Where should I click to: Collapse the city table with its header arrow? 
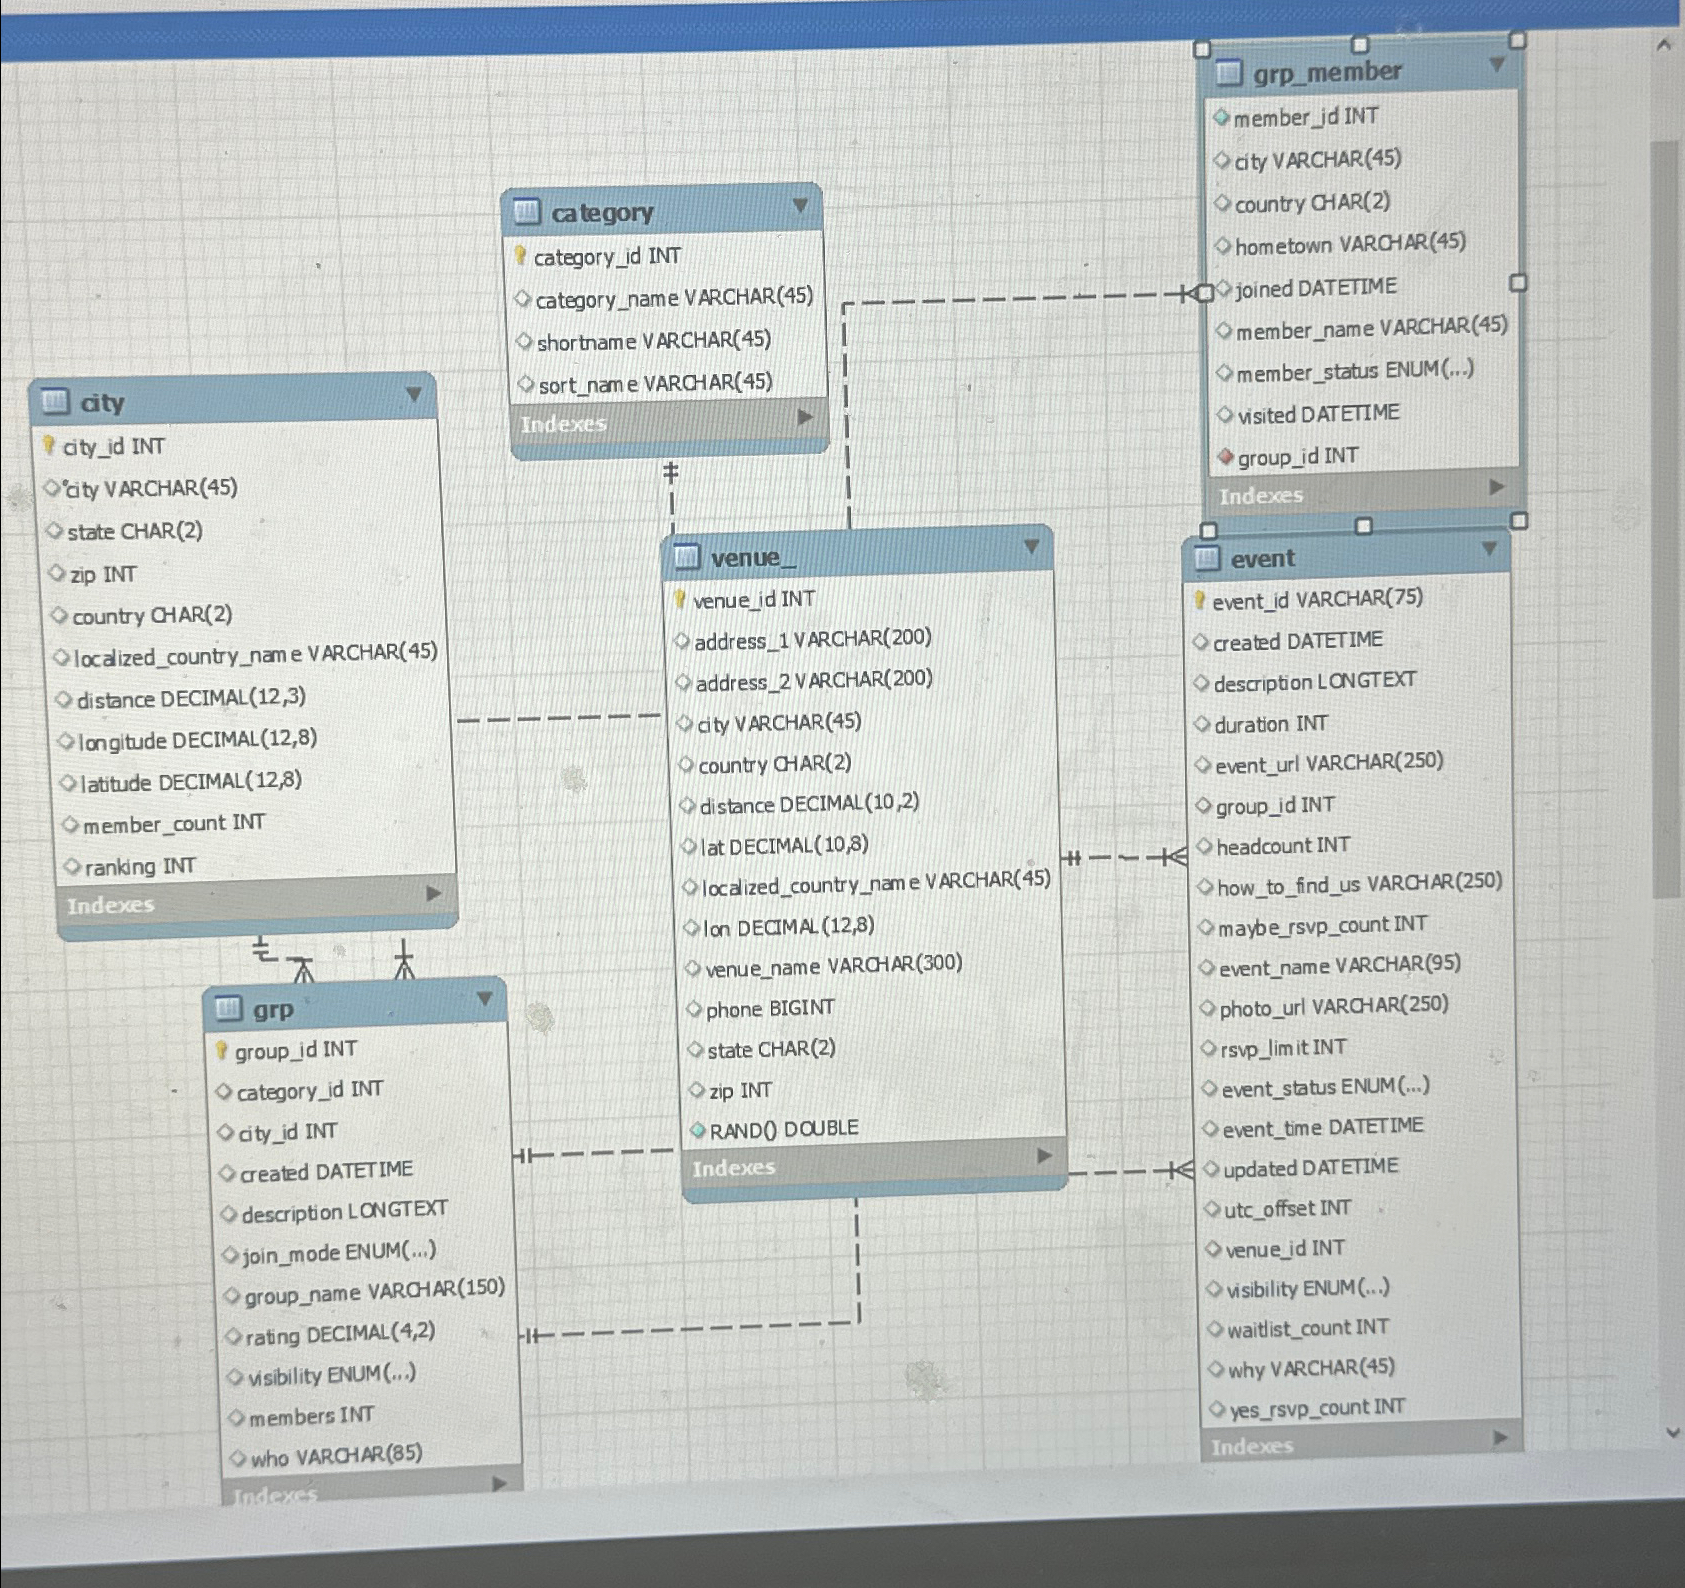(414, 395)
